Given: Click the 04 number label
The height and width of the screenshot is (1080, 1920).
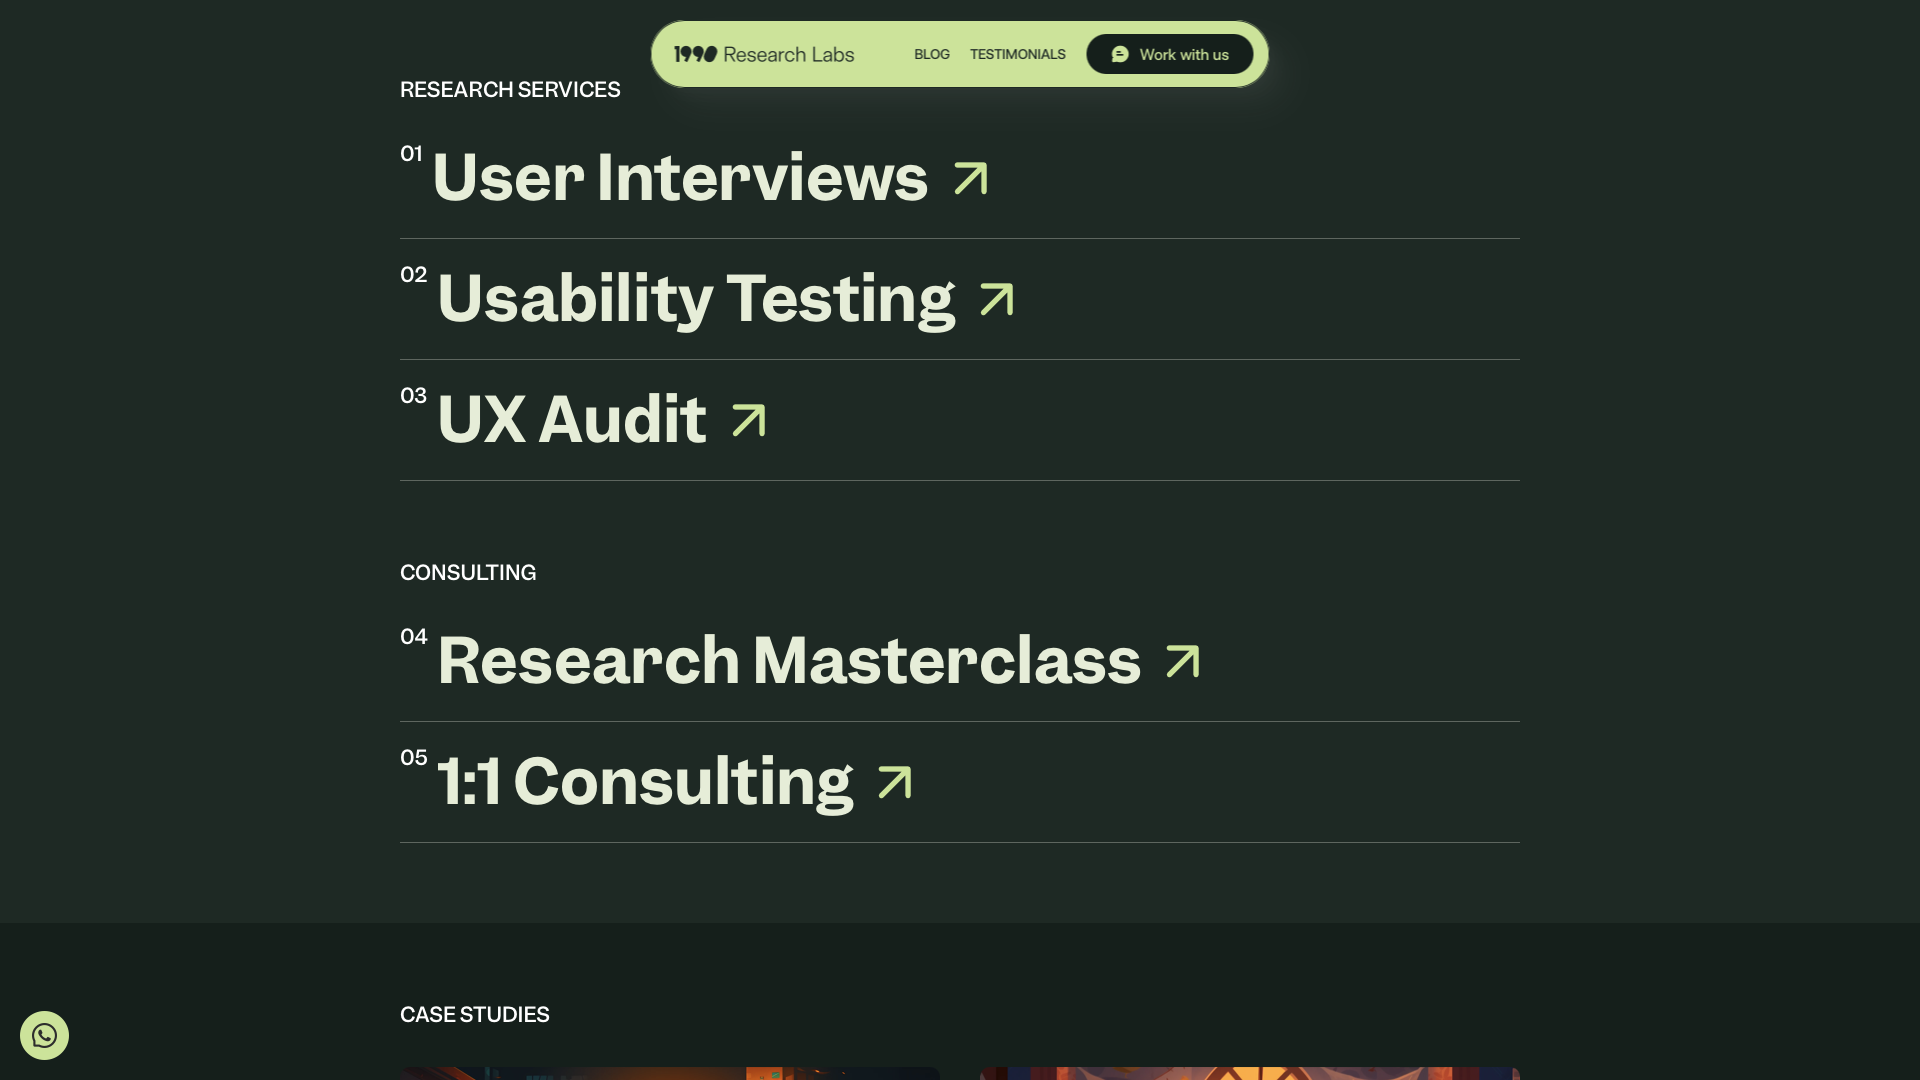Looking at the screenshot, I should 413,636.
